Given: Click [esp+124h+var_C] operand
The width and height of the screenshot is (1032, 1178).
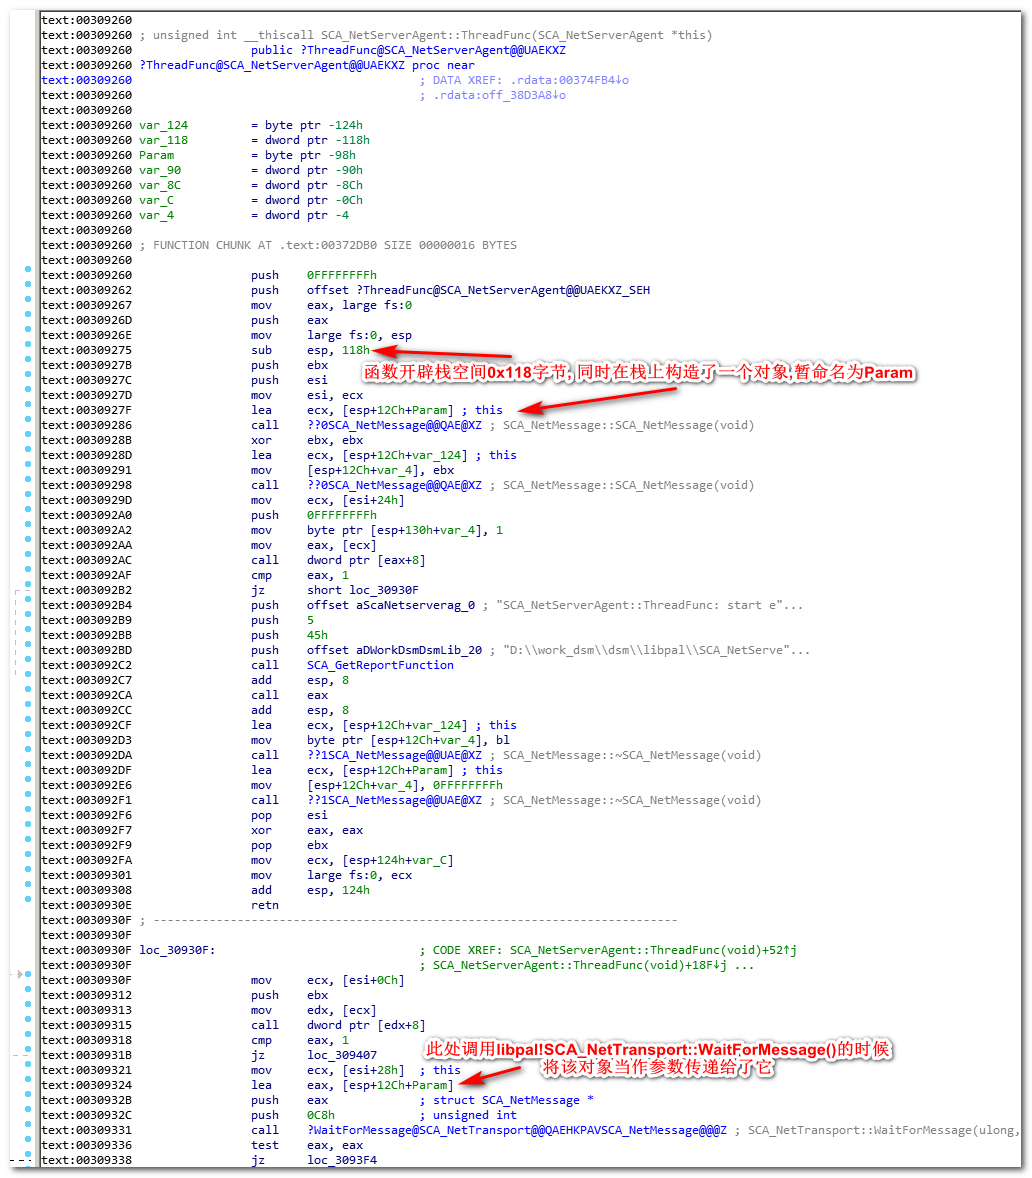Looking at the screenshot, I should (x=397, y=862).
